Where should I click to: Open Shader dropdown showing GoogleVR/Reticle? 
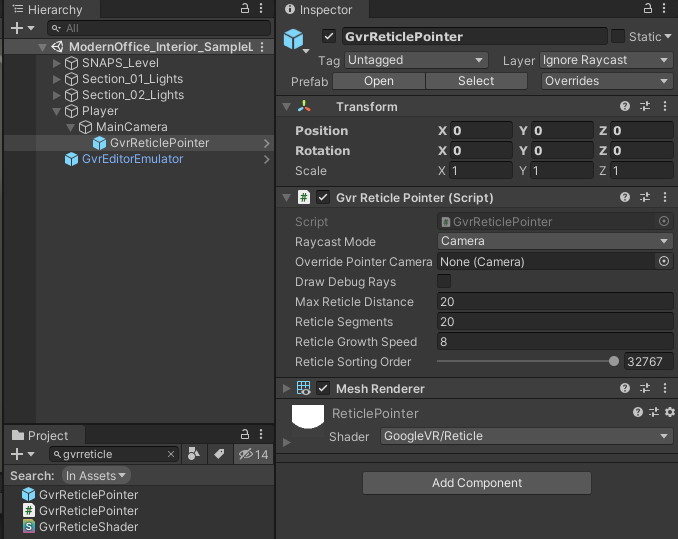(x=526, y=436)
